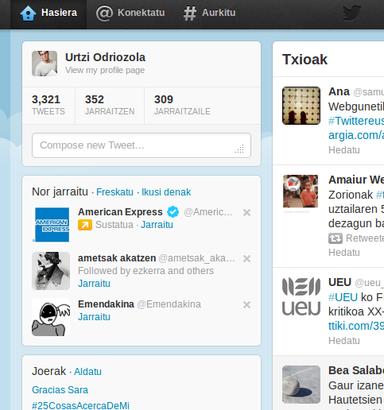Click Aldatu to change trends
384x410 pixels.
pos(88,372)
